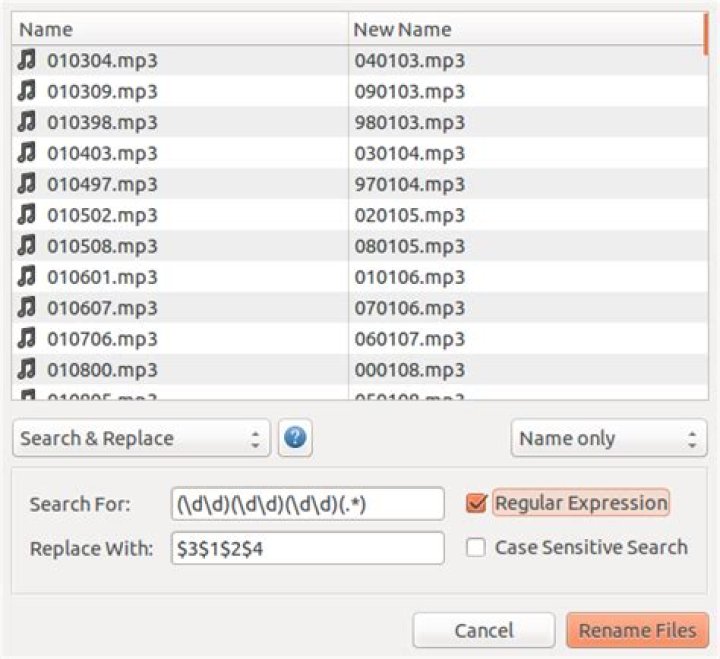Sort by the New Name column header
The image size is (720, 659).
[526, 29]
